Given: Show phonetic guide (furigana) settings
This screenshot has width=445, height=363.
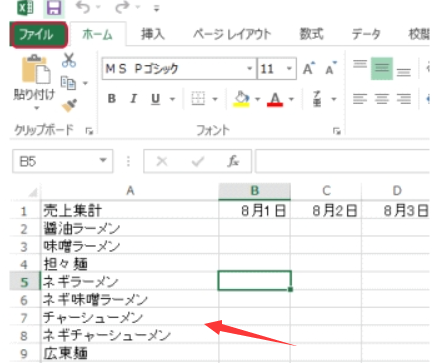Looking at the screenshot, I should 317,99.
